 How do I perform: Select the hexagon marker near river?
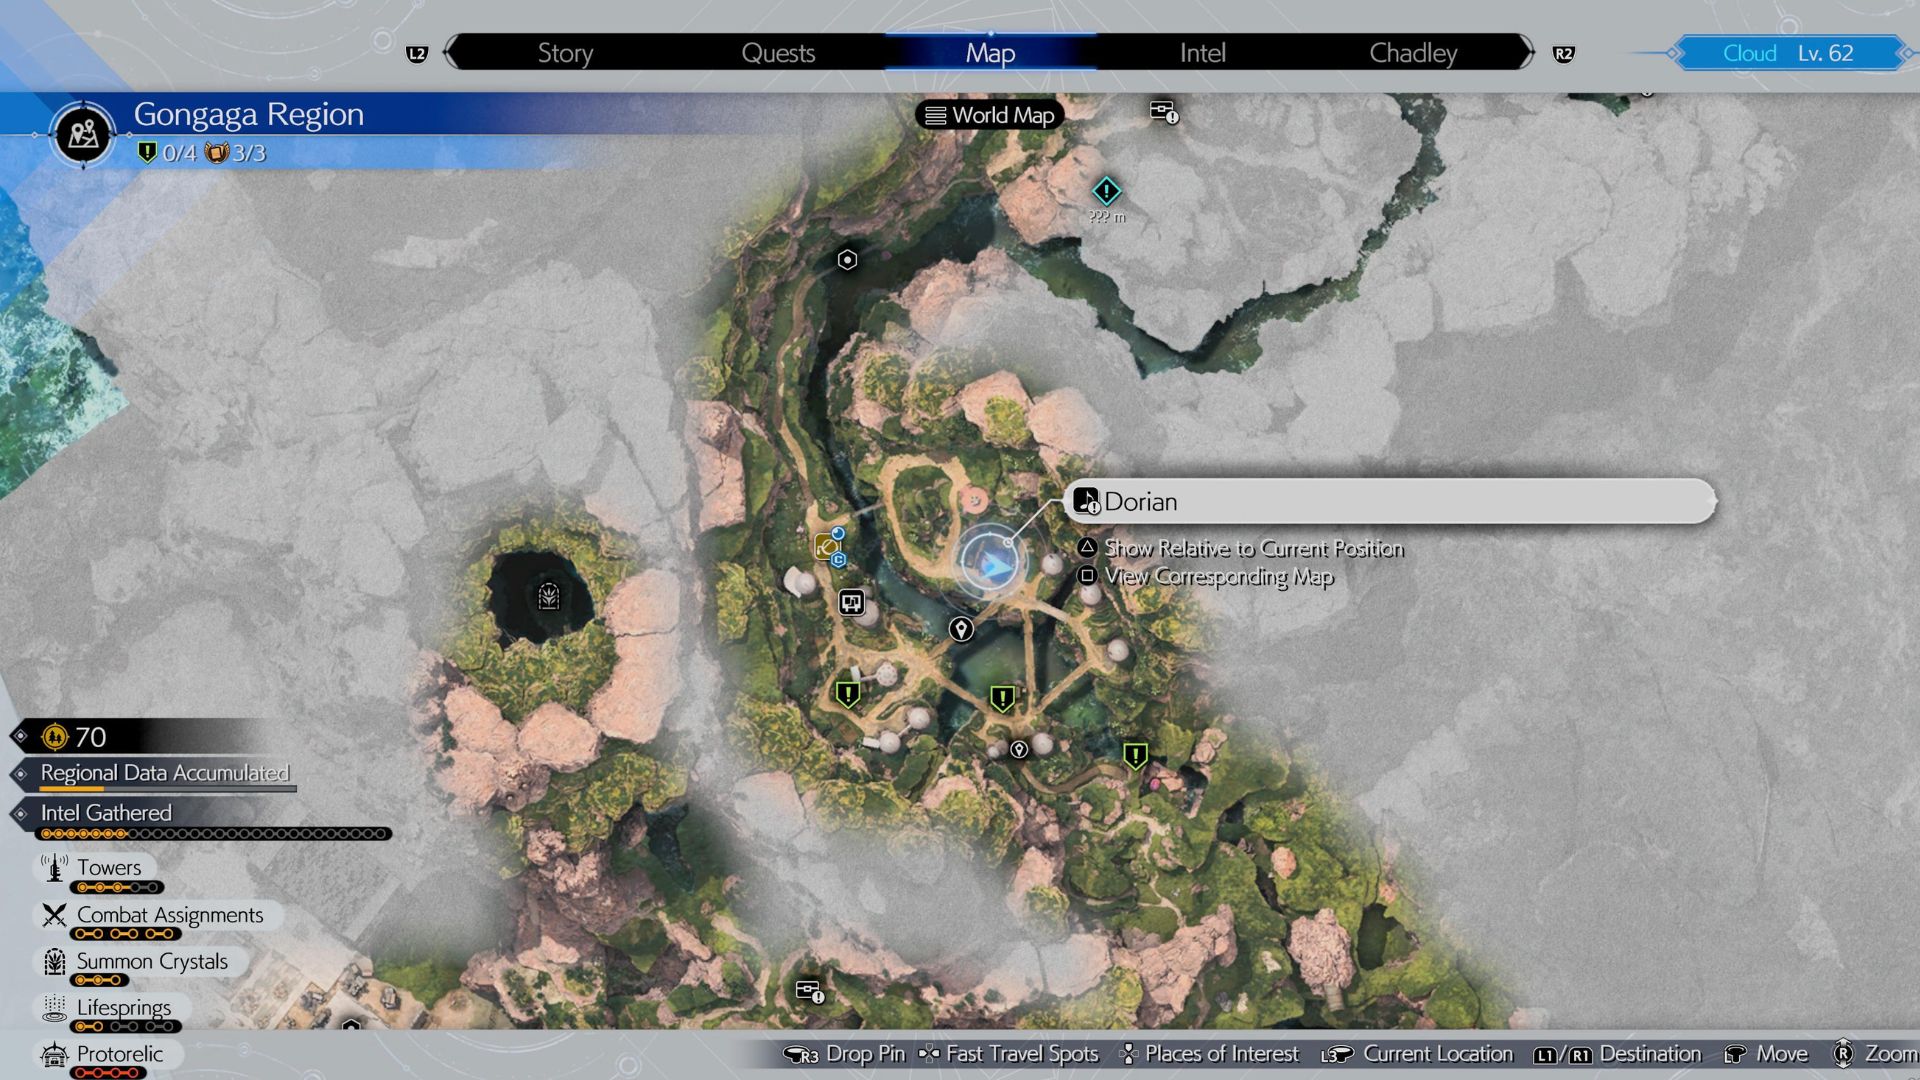click(847, 260)
